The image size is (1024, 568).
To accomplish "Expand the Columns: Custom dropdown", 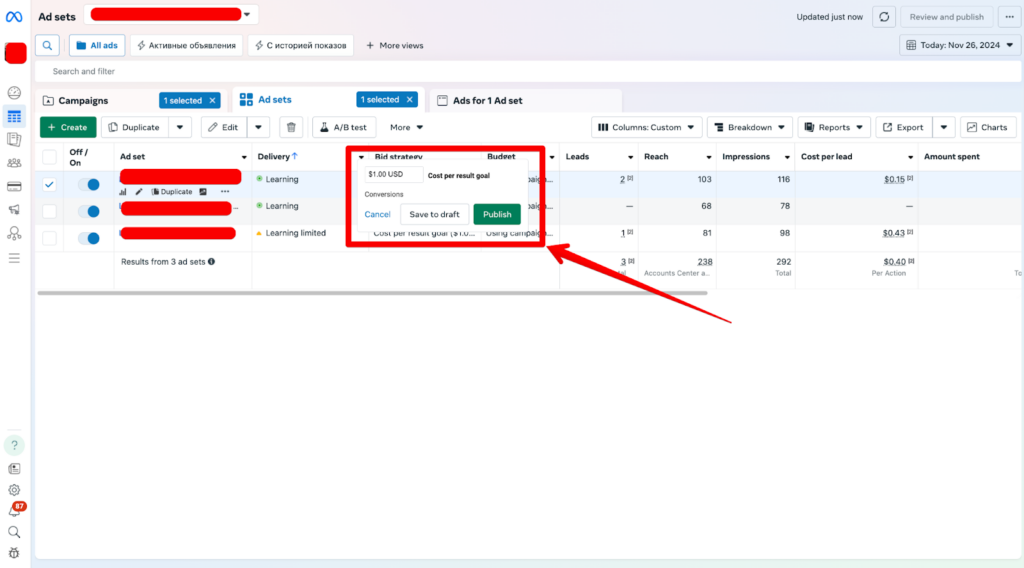I will pyautogui.click(x=645, y=127).
